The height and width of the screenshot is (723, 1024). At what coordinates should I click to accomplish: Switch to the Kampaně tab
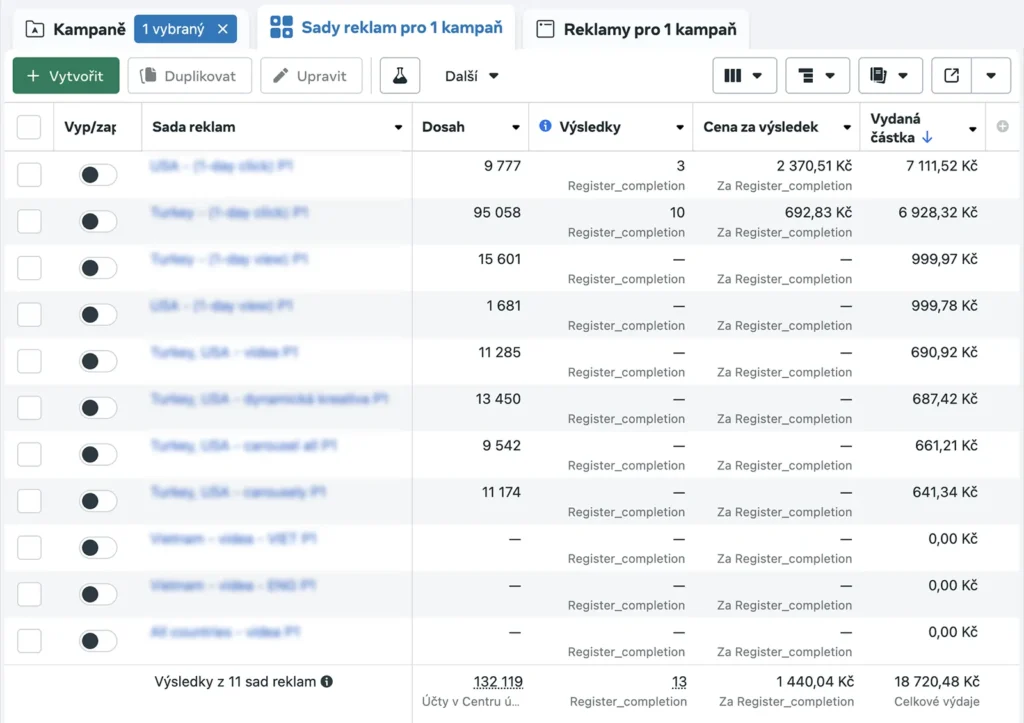[x=76, y=29]
